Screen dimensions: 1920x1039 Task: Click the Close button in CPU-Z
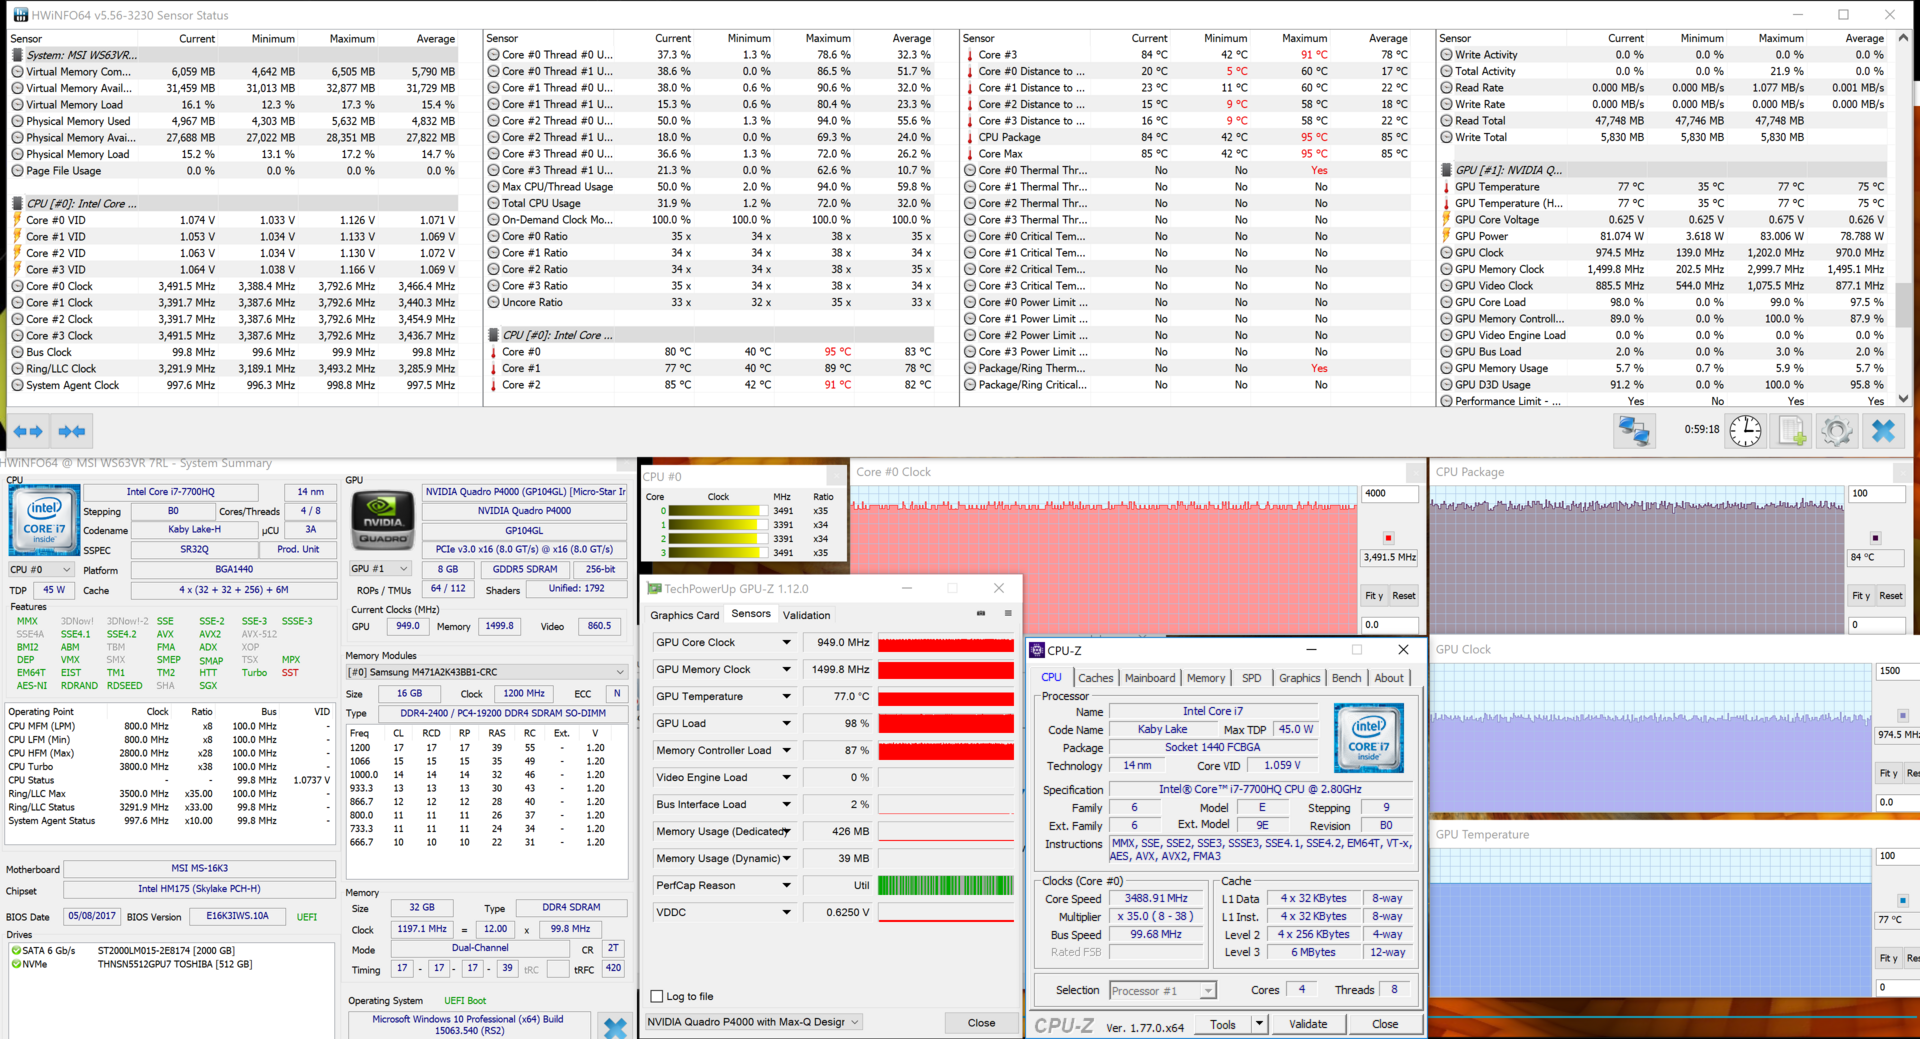[x=1385, y=1024]
